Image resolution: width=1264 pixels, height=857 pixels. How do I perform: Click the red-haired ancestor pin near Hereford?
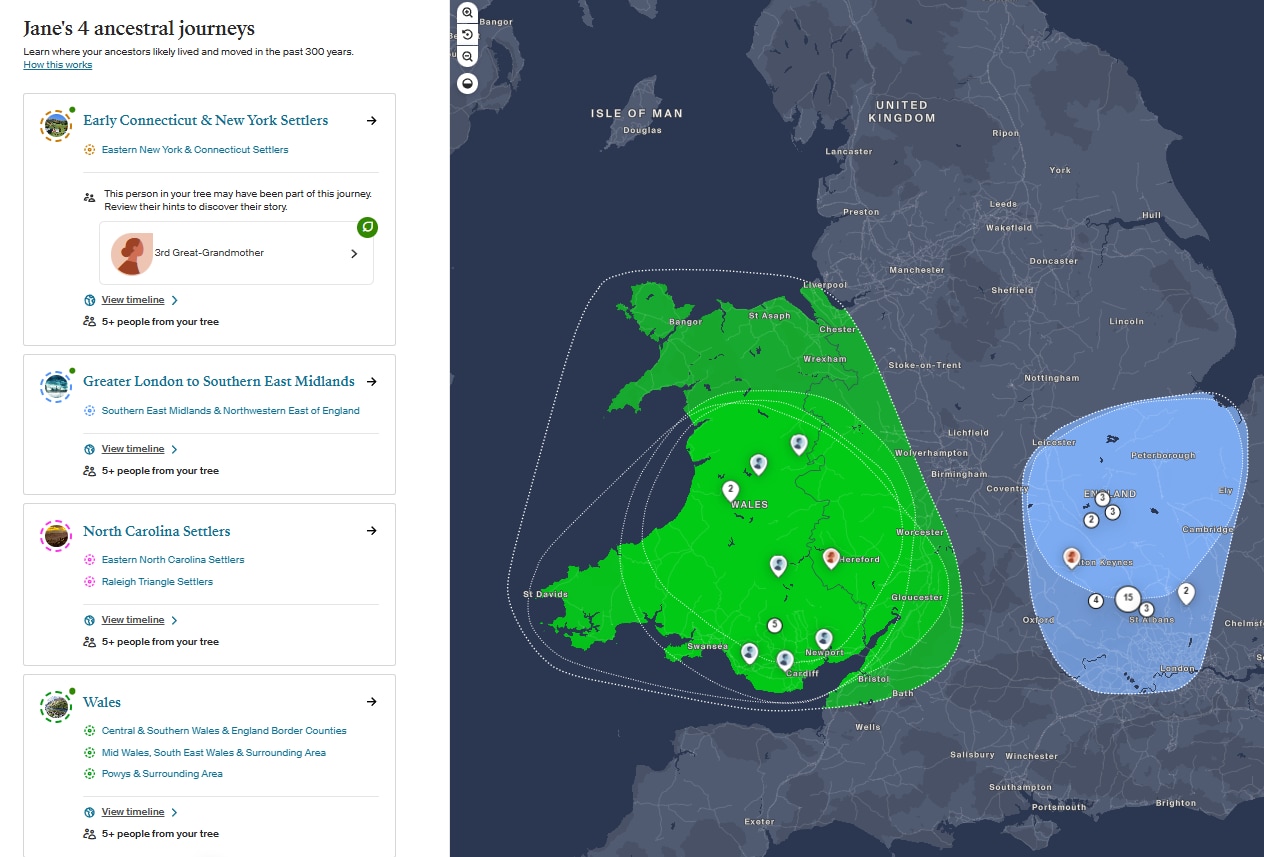point(831,557)
